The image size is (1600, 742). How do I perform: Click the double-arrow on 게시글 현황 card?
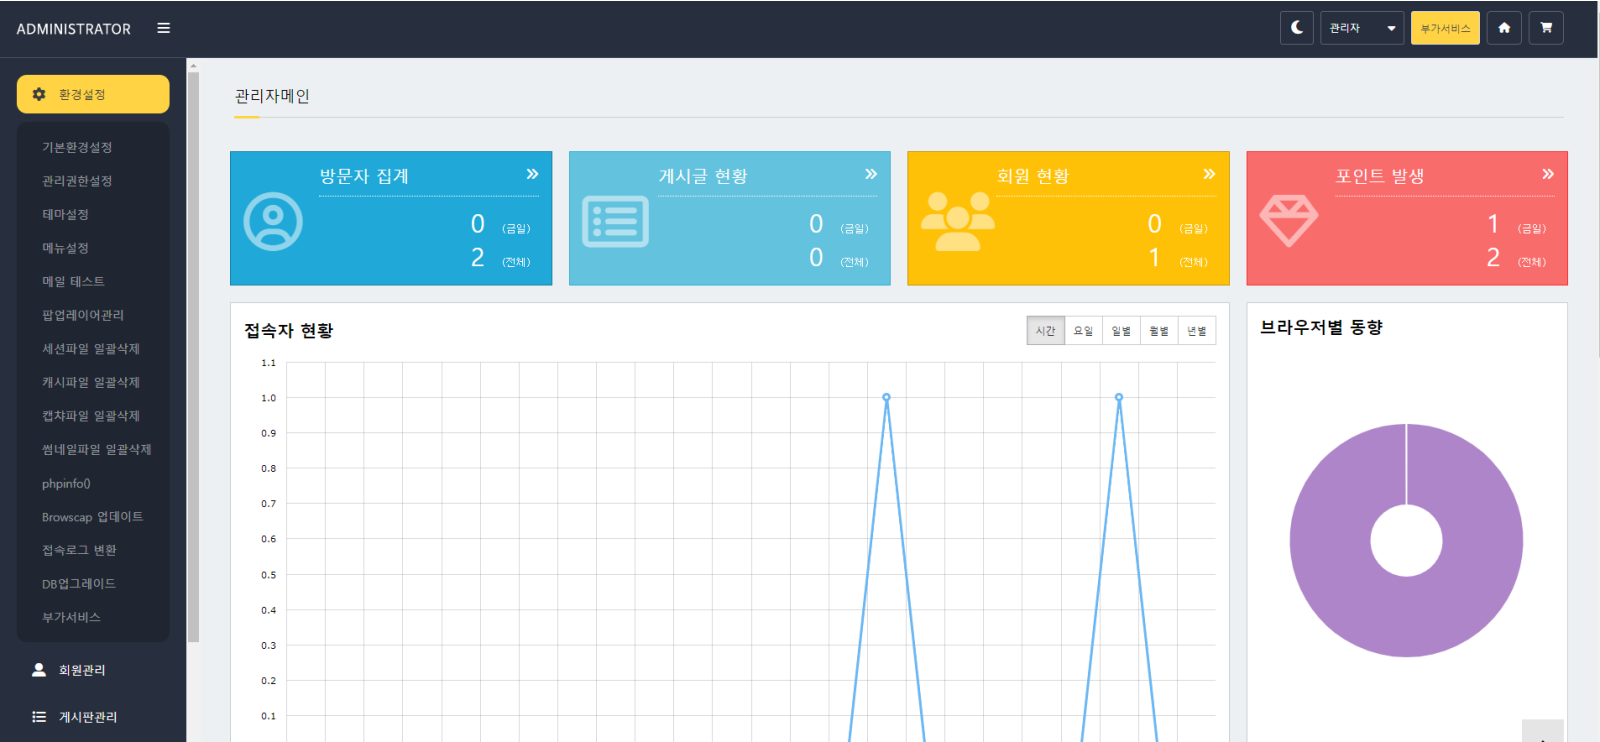(x=871, y=174)
